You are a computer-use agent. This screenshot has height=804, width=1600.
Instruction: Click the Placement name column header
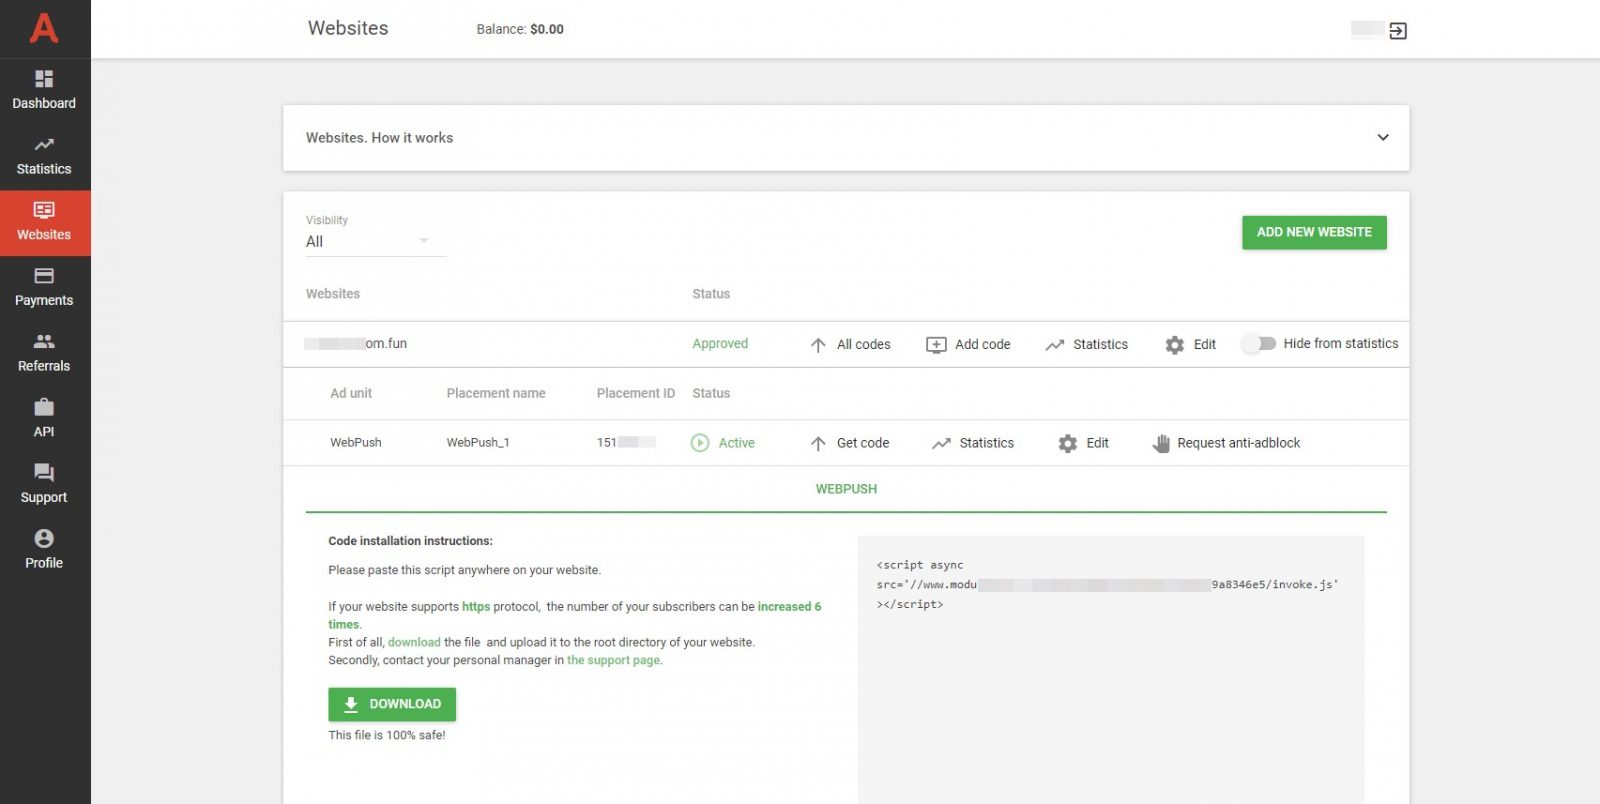496,393
